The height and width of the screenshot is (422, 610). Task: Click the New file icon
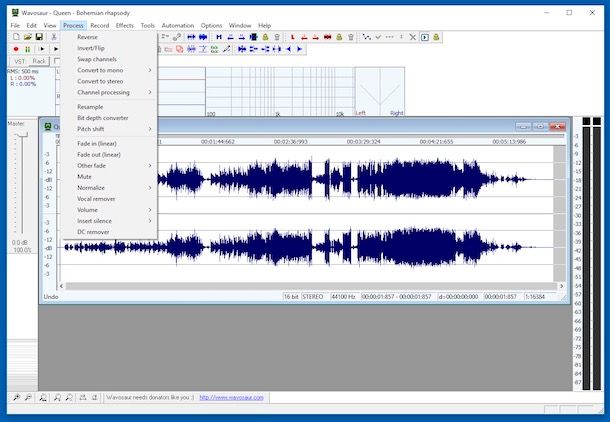15,36
